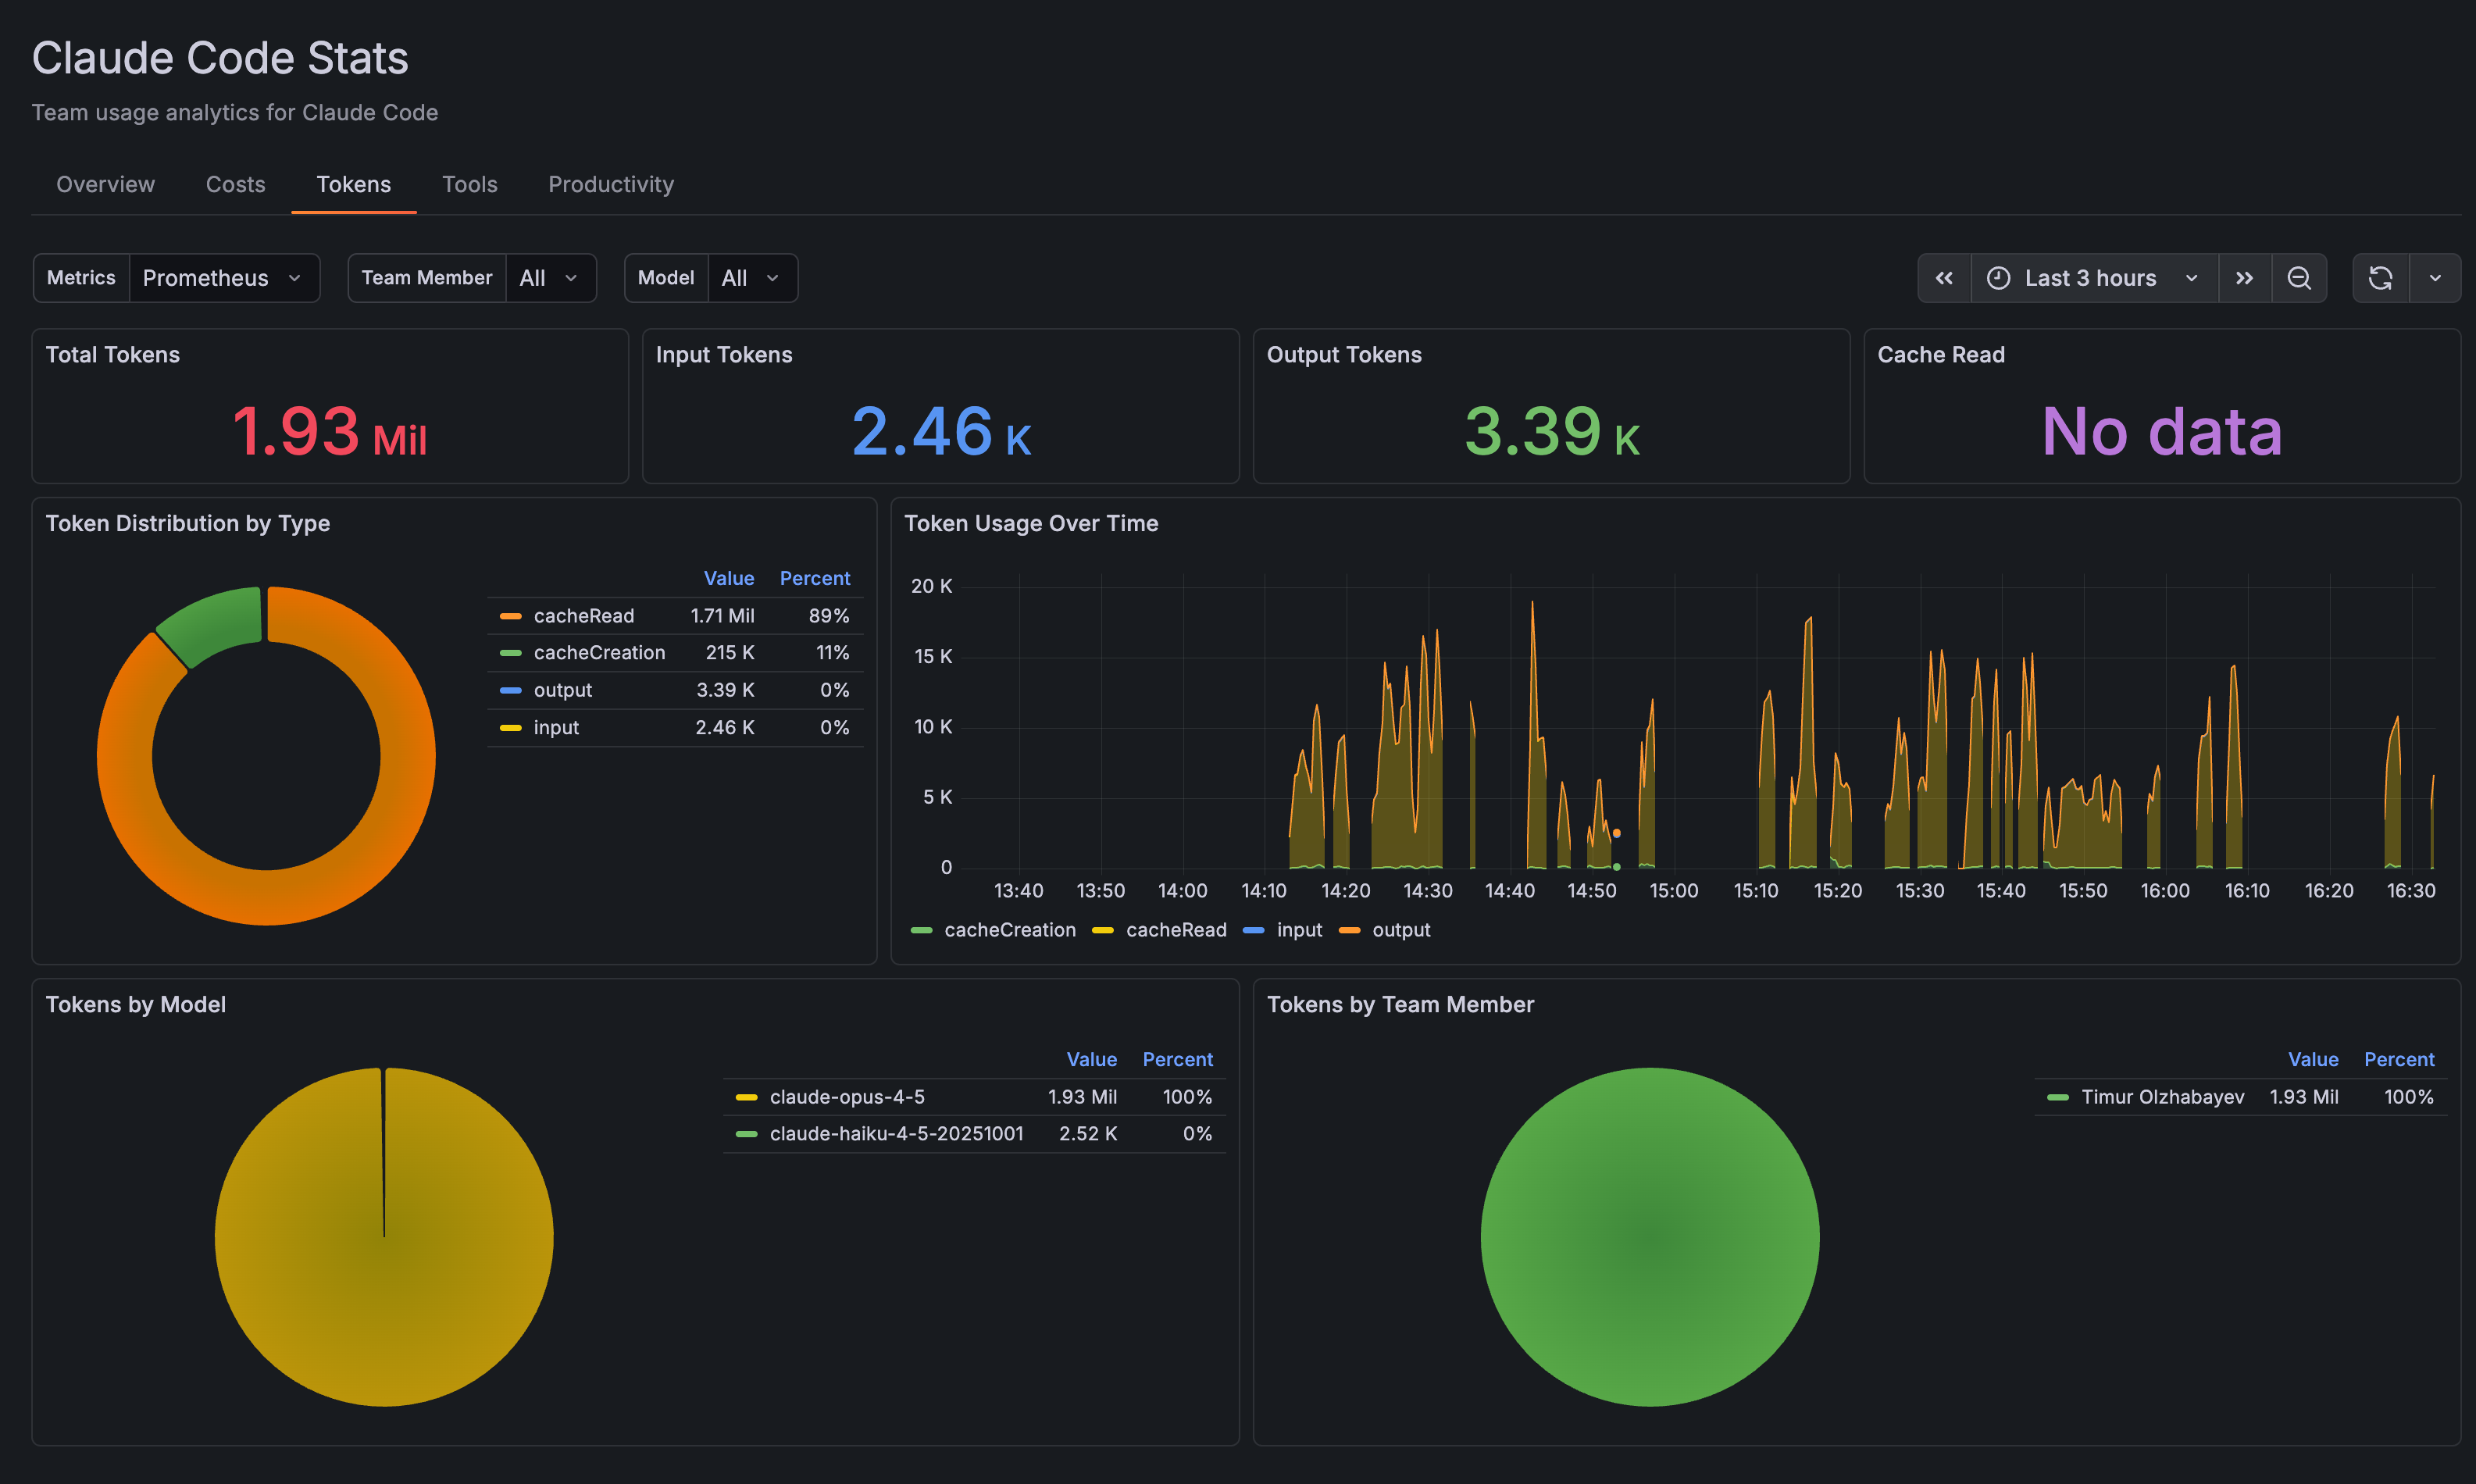The height and width of the screenshot is (1484, 2476).
Task: Click the zoom out time range icon
Action: pyautogui.click(x=2298, y=278)
